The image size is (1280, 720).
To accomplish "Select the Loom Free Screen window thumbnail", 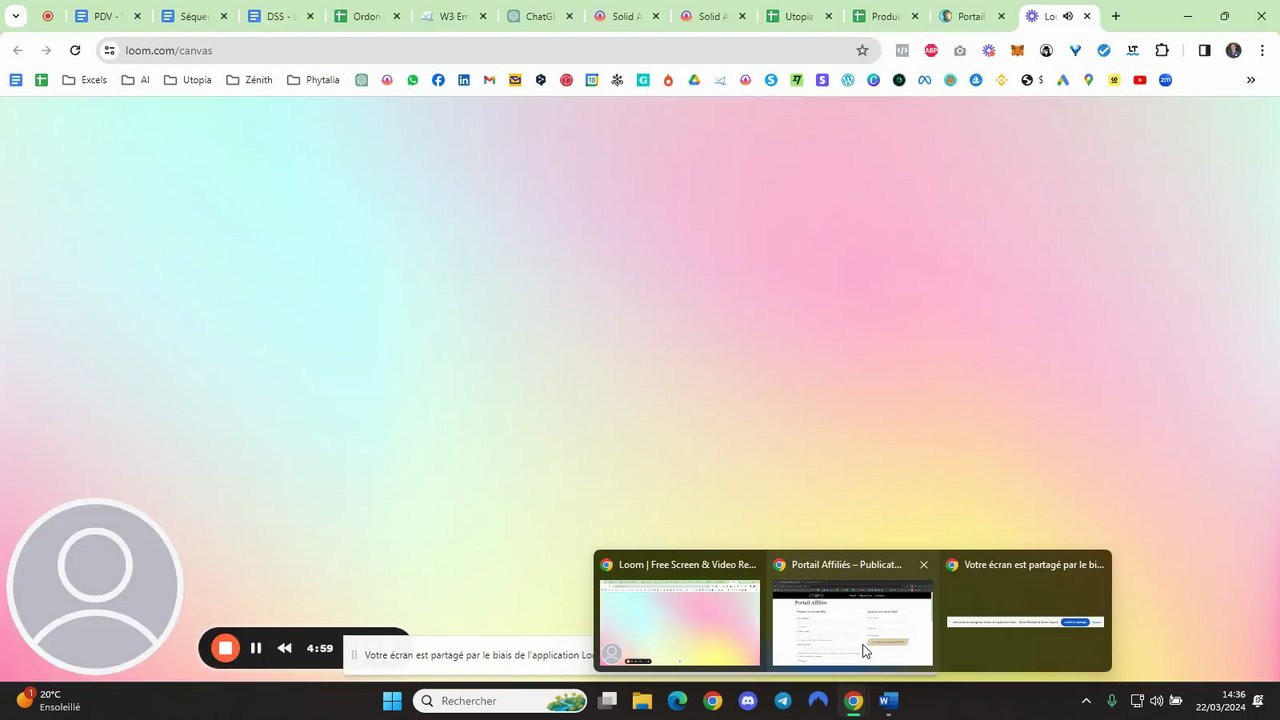I will 680,622.
